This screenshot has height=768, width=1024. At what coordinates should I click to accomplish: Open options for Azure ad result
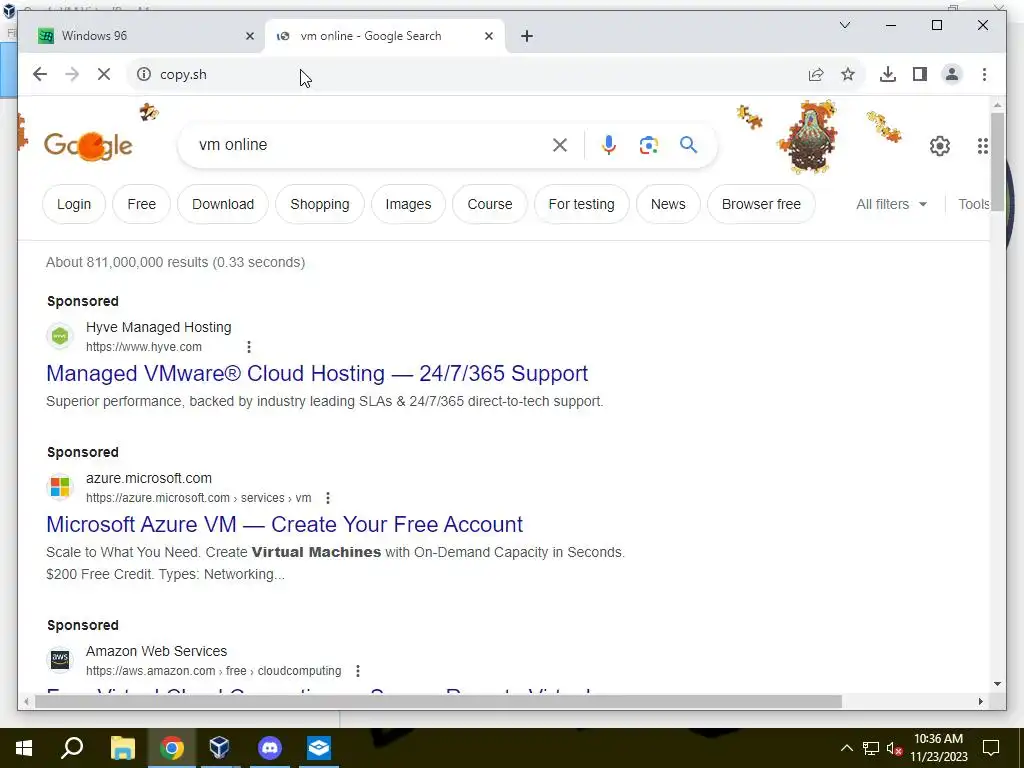[328, 498]
